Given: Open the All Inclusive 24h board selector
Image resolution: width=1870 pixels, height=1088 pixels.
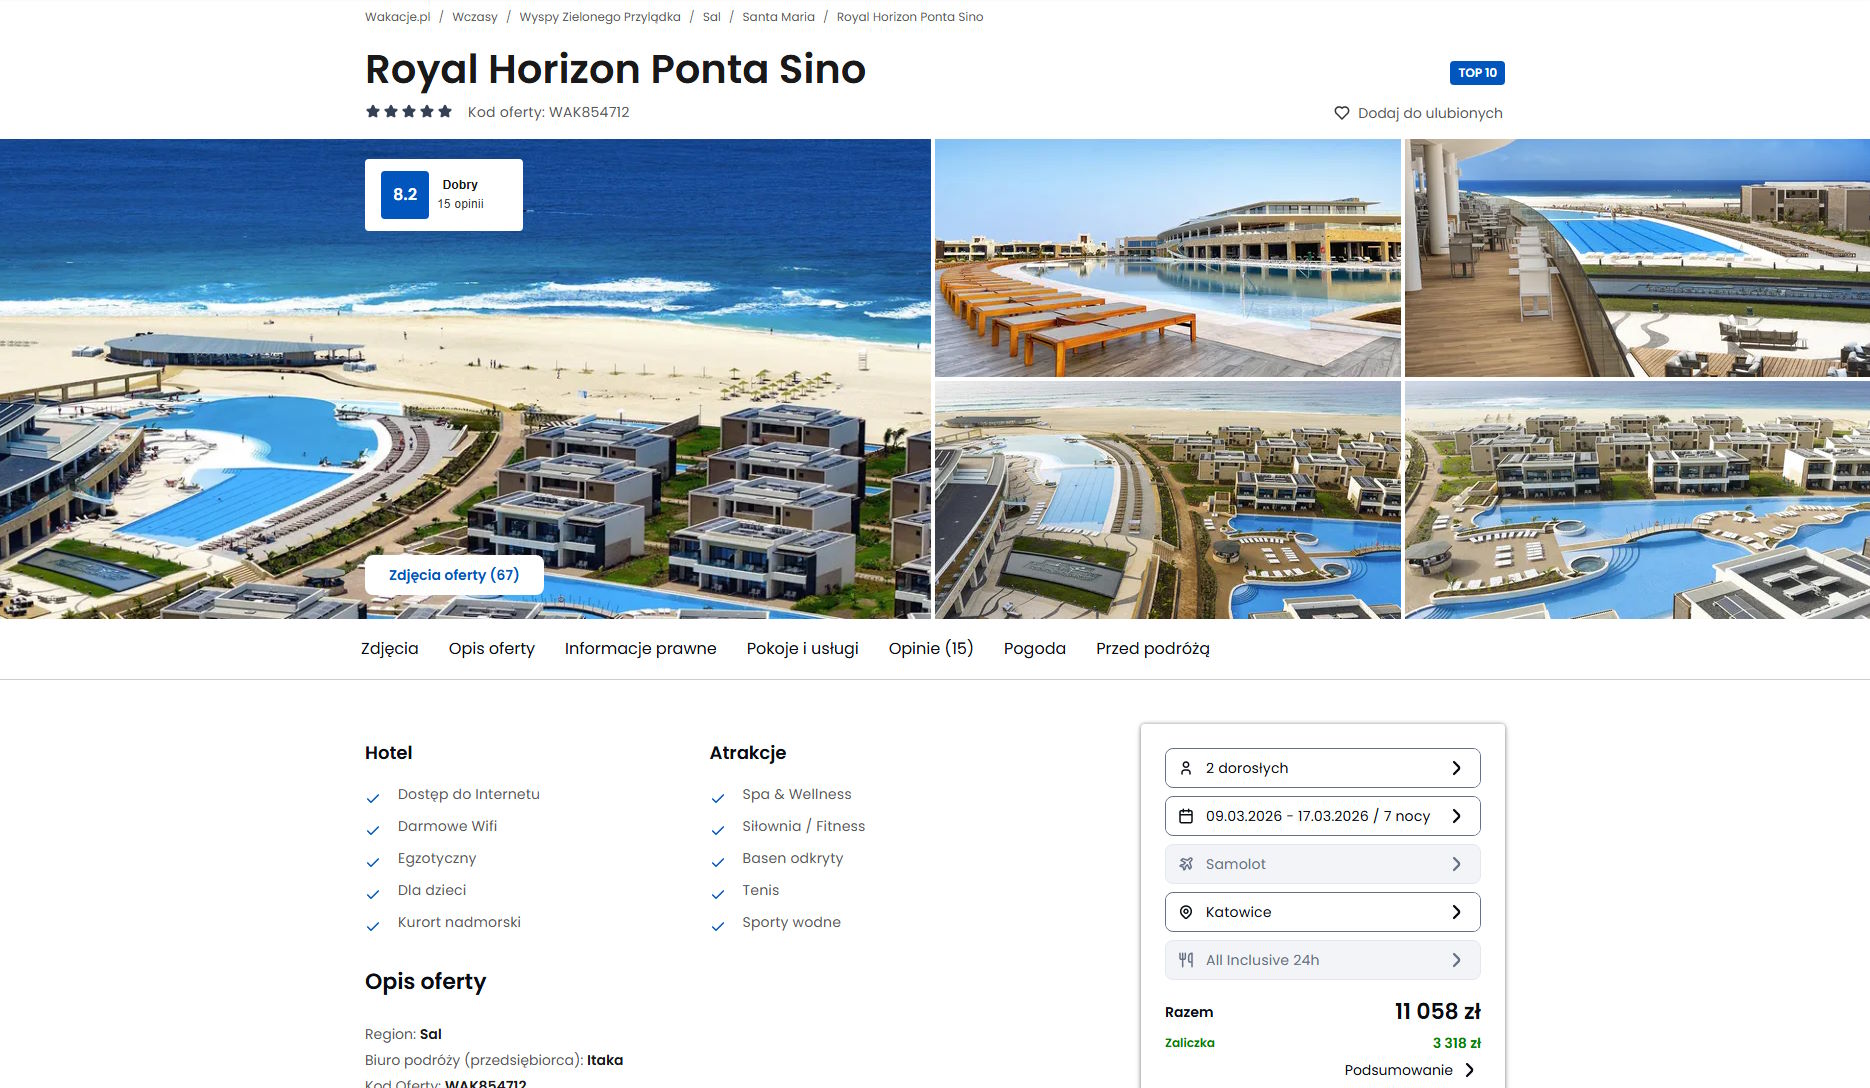Looking at the screenshot, I should [x=1322, y=960].
